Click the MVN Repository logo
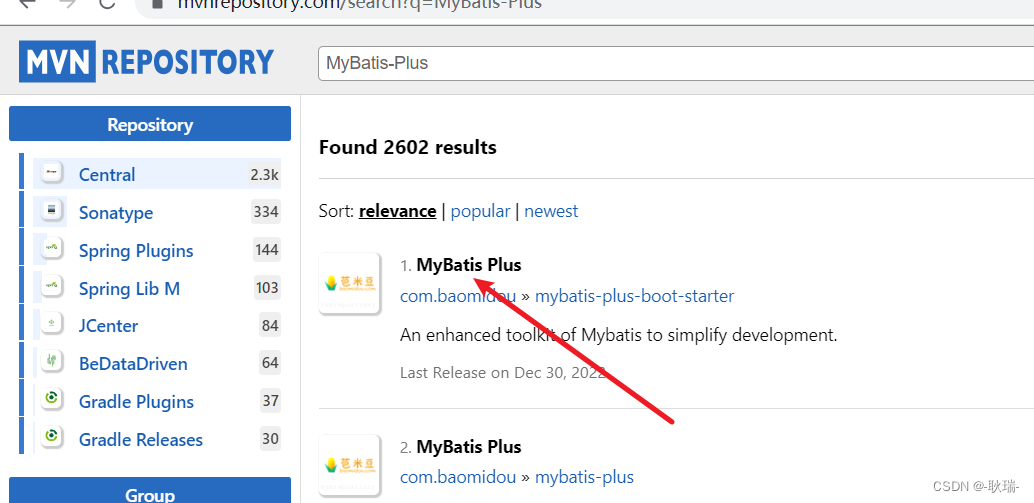Image resolution: width=1034 pixels, height=503 pixels. [x=146, y=61]
